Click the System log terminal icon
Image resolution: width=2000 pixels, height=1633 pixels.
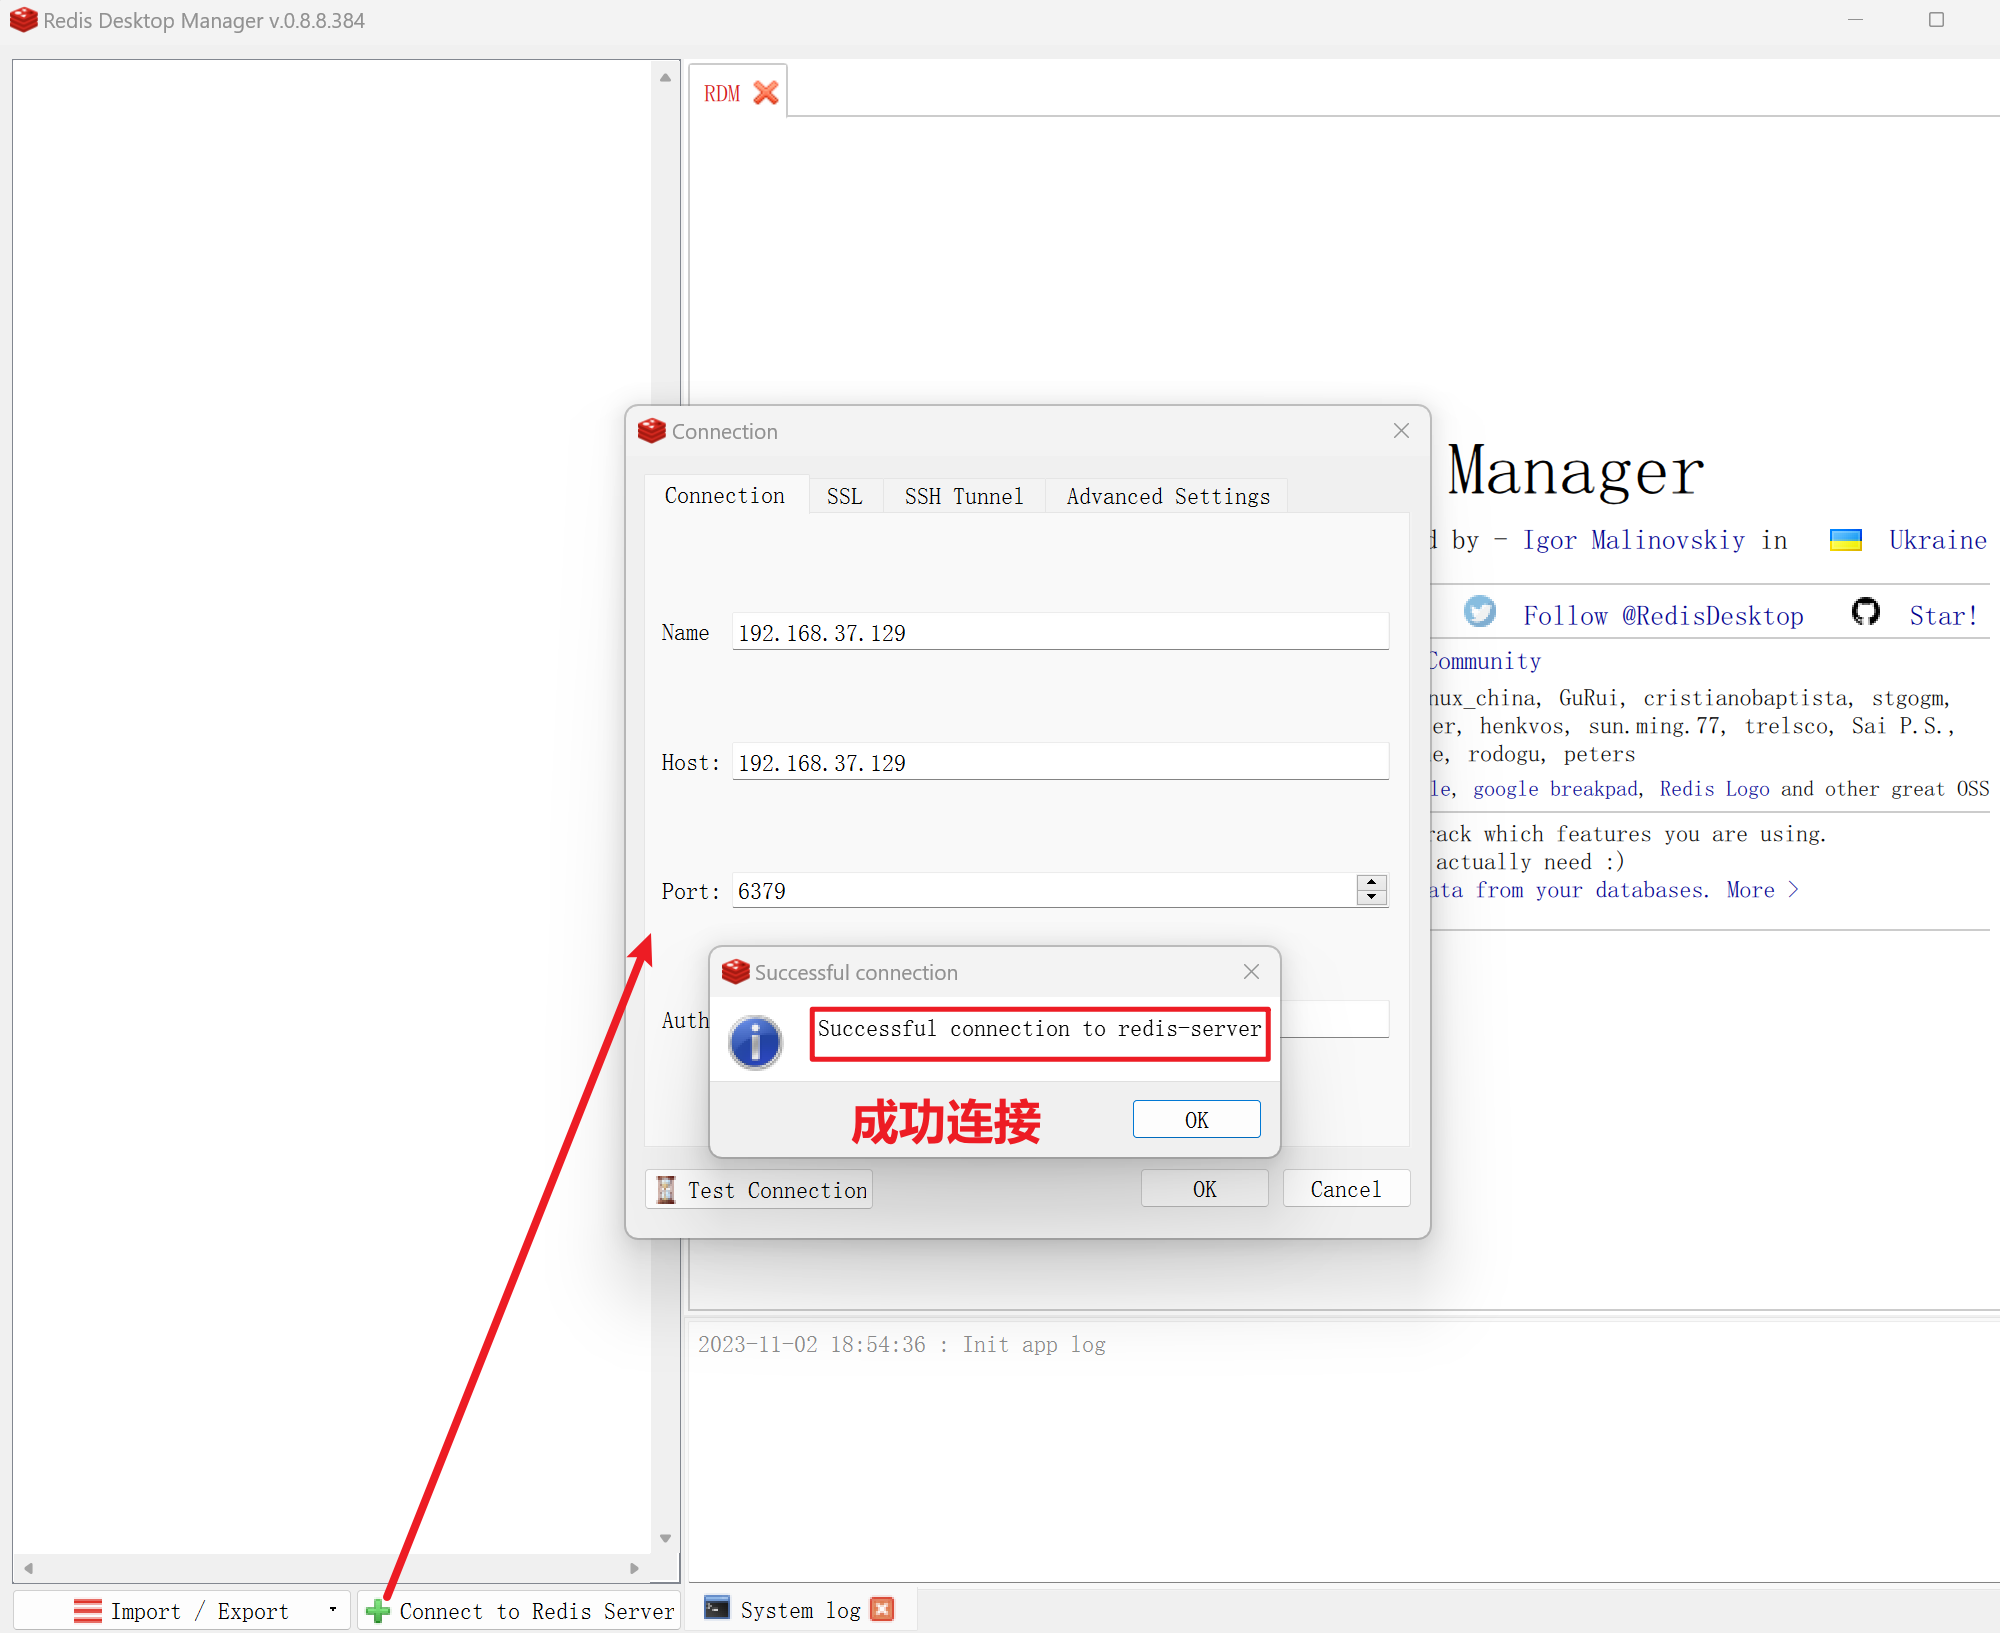tap(717, 1608)
